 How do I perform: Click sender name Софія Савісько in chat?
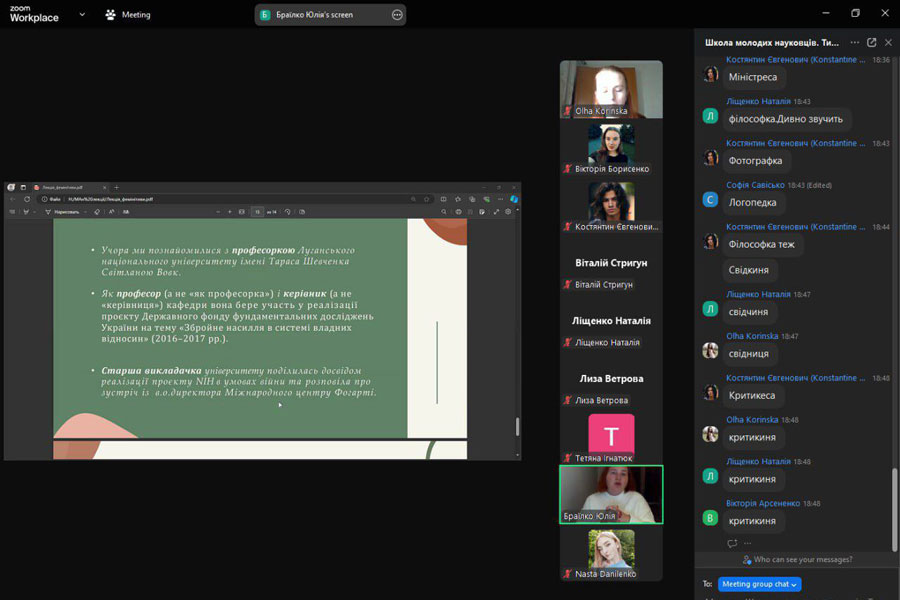click(755, 185)
